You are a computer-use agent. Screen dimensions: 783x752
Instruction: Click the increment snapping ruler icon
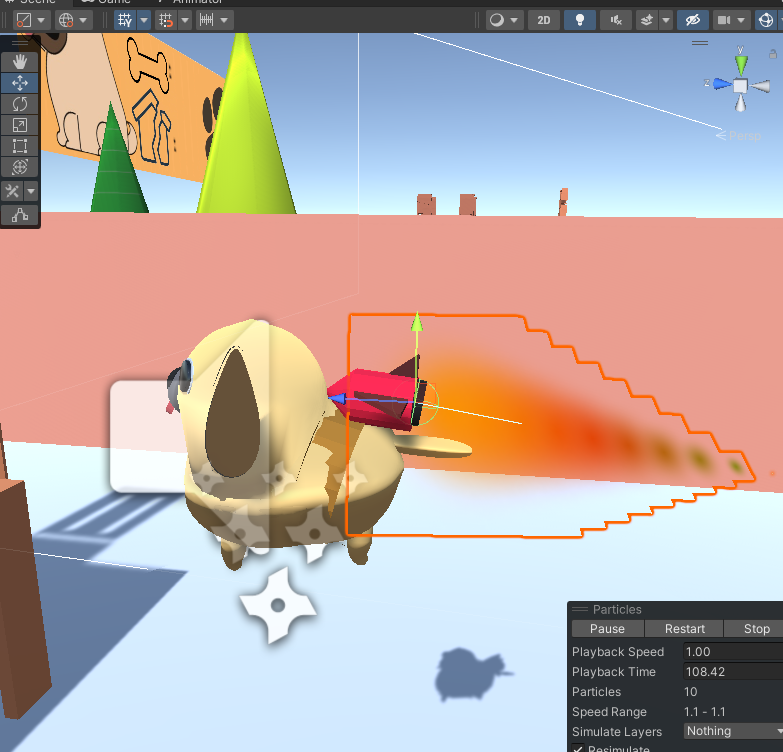[x=206, y=20]
